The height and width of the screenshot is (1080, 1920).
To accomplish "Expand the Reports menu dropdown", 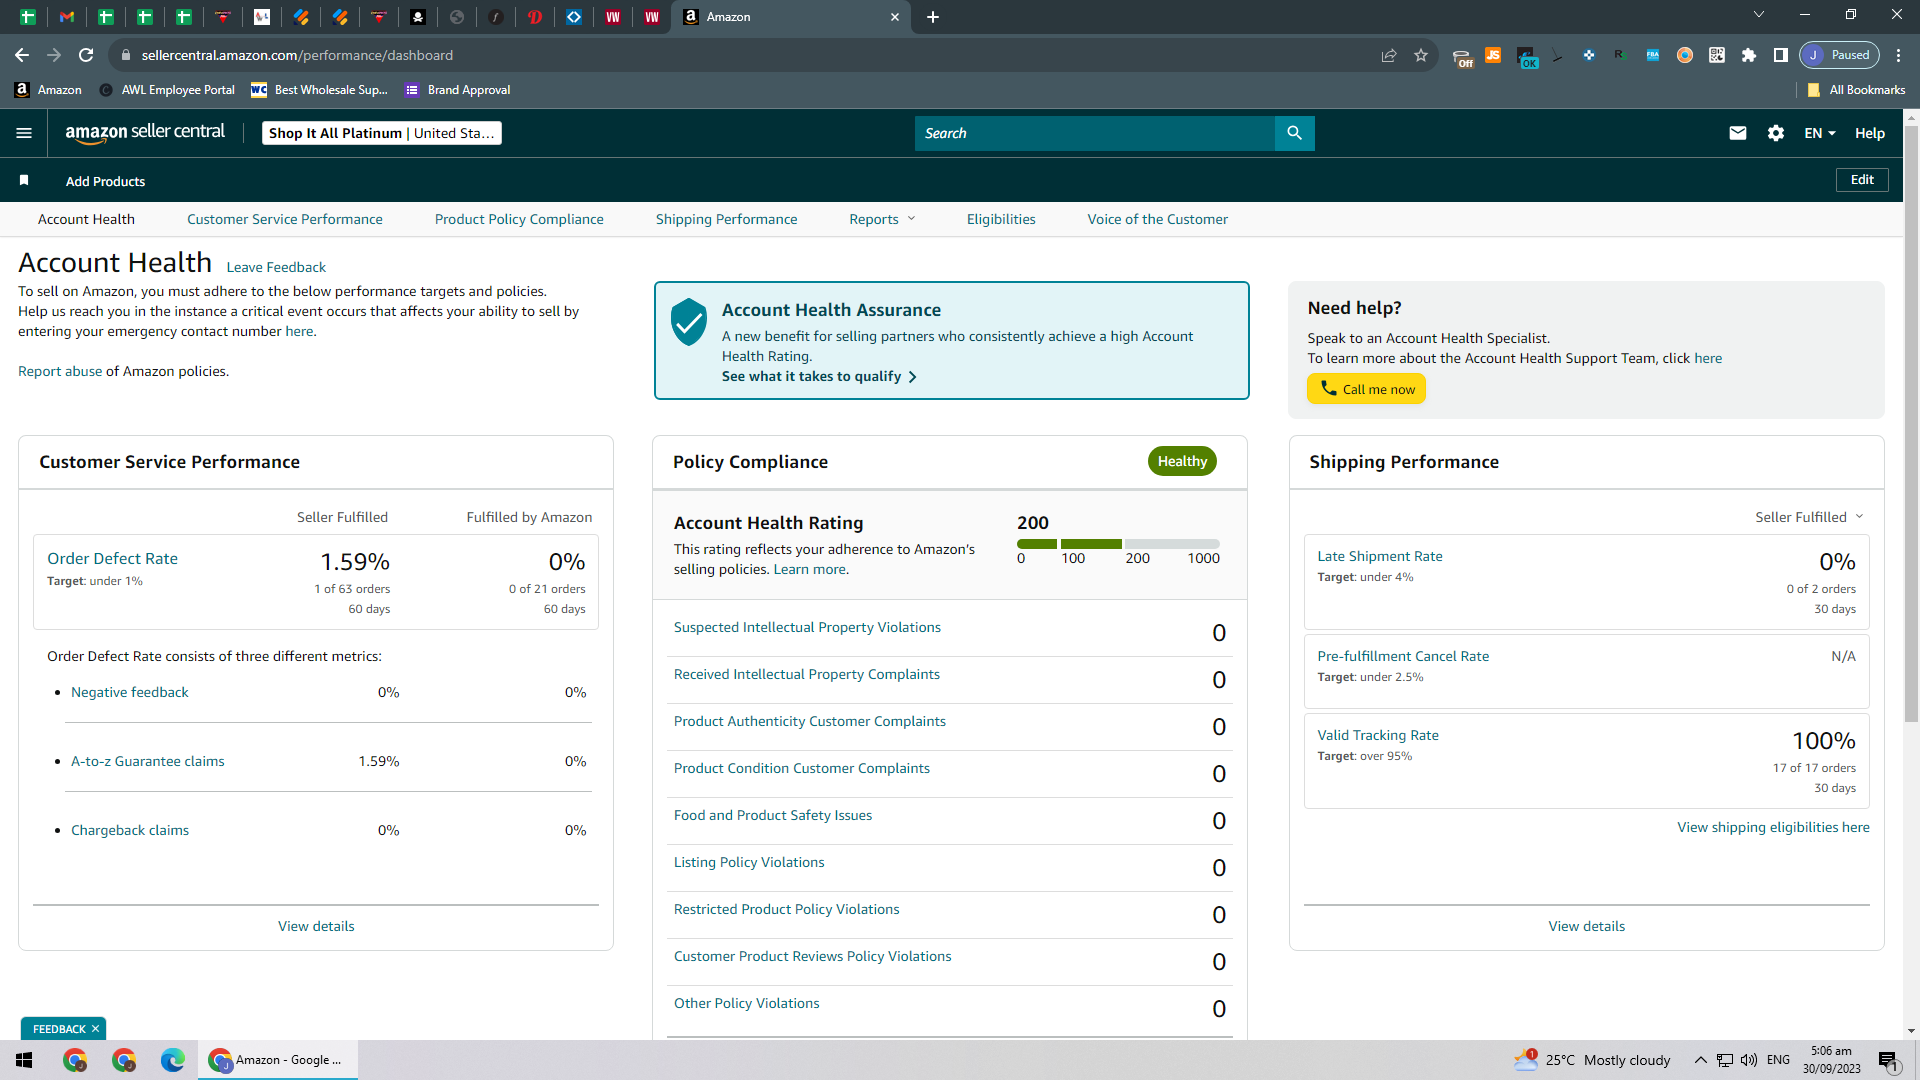I will [x=882, y=219].
